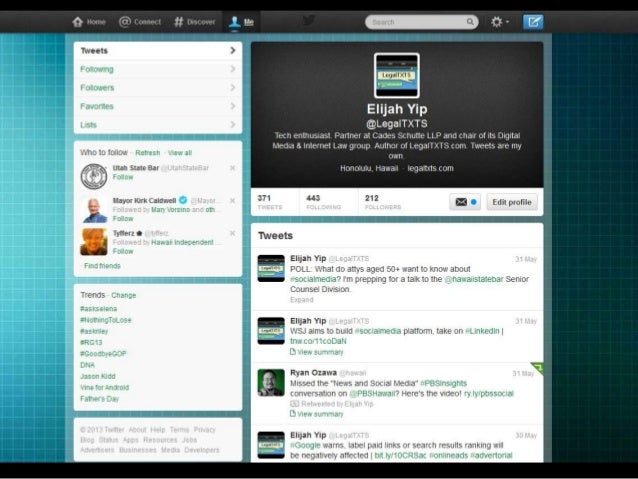
Task: Open Favorites in the sidebar
Action: (158, 106)
